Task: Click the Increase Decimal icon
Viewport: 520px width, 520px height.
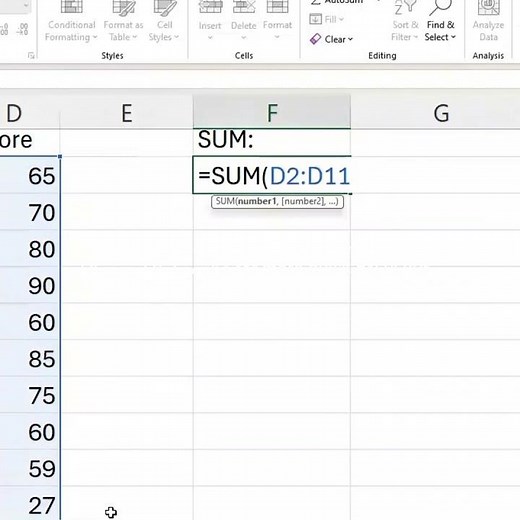Action: click(4, 29)
